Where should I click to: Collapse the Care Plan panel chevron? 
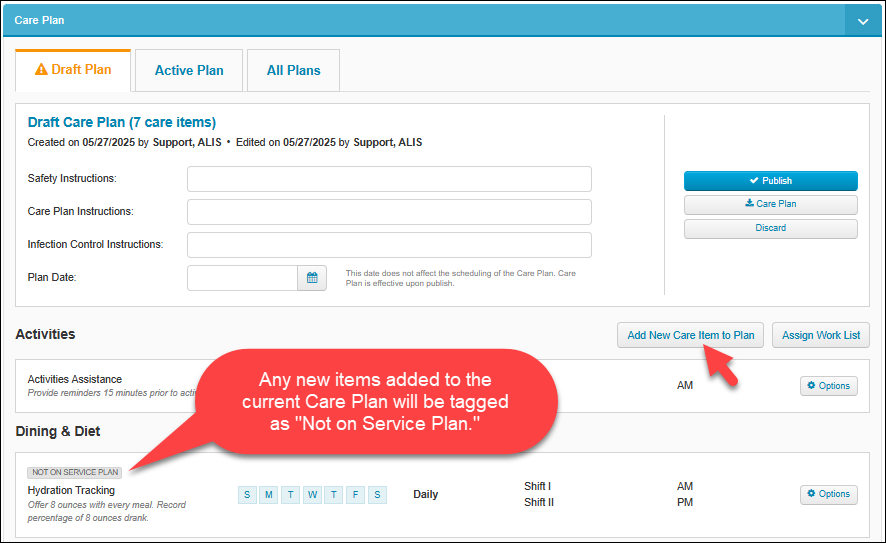tap(863, 21)
